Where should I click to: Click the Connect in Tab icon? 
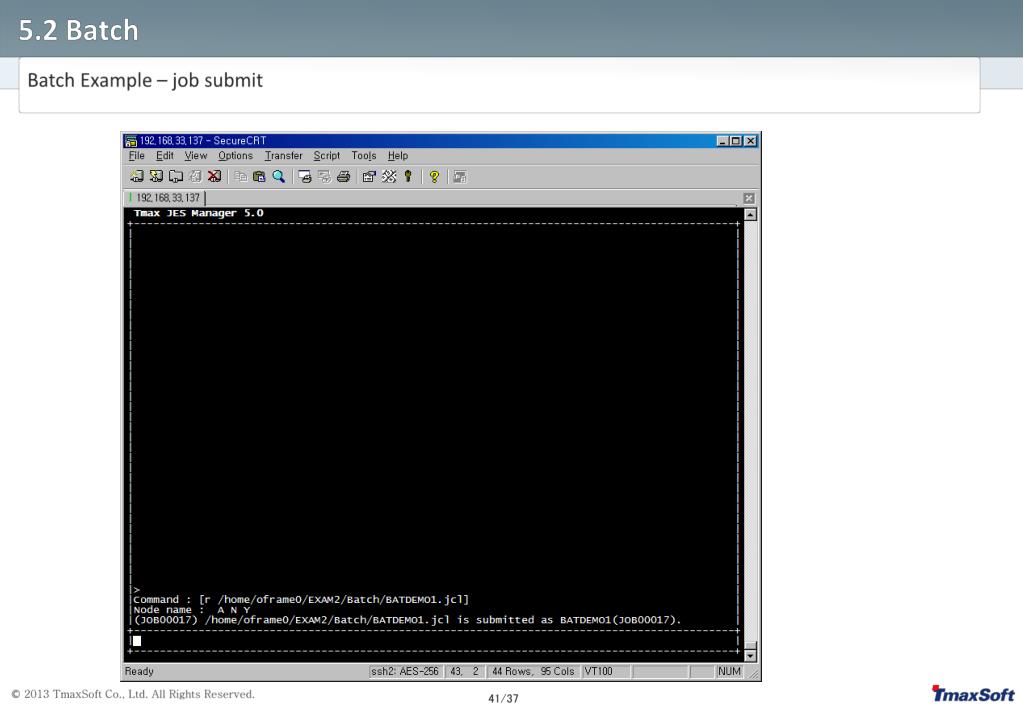pyautogui.click(x=176, y=176)
